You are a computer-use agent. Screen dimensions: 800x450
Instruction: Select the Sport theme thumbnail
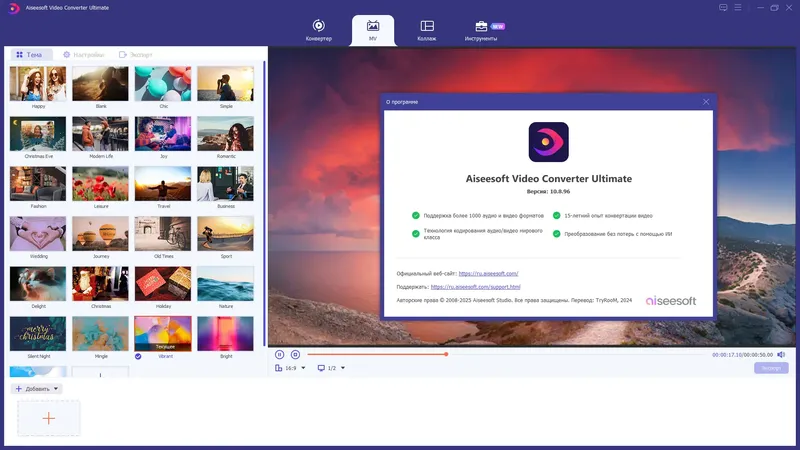(x=226, y=234)
